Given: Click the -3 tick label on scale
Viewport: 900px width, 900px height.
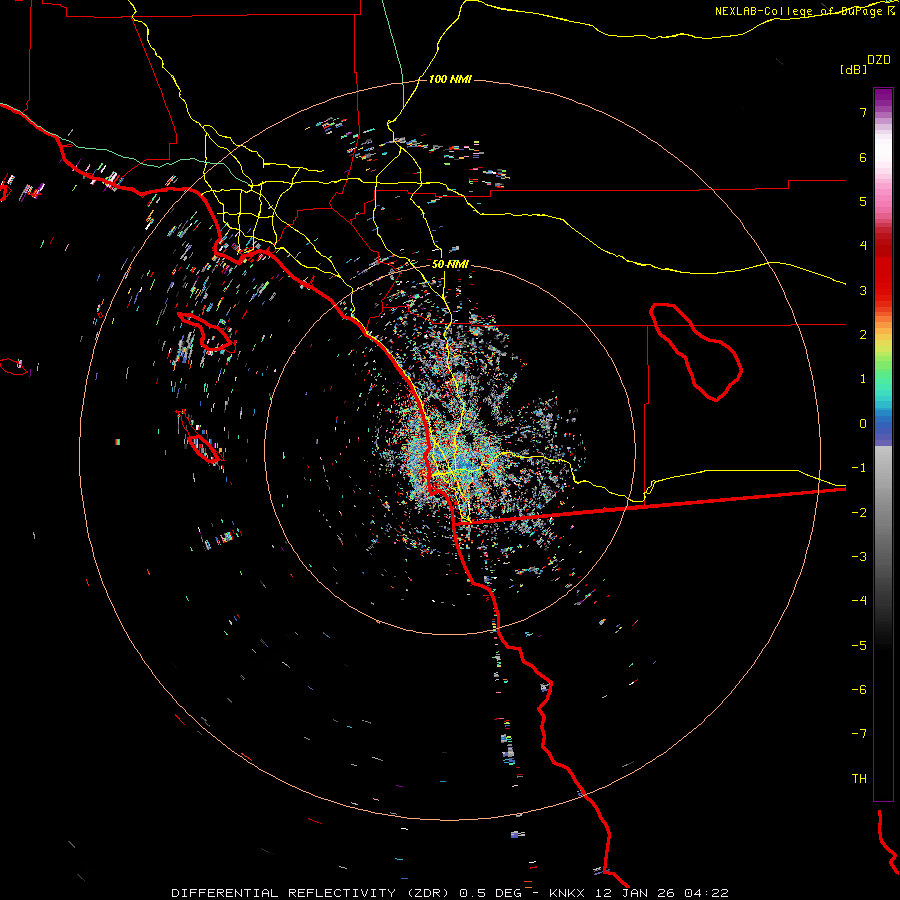Looking at the screenshot, I should [x=859, y=557].
